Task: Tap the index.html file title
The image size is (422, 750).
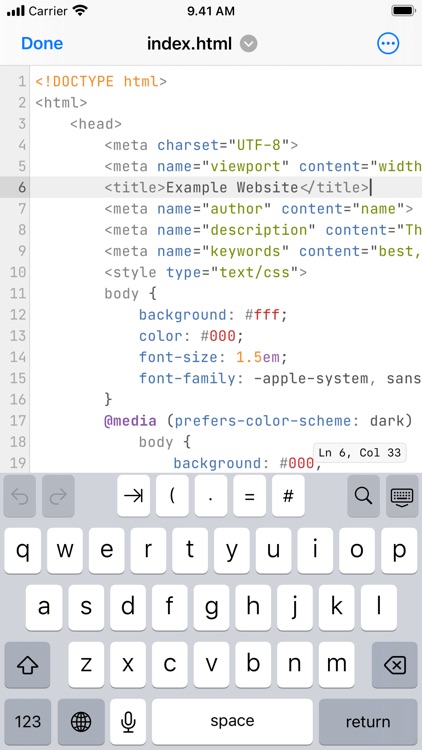Action: [x=189, y=44]
